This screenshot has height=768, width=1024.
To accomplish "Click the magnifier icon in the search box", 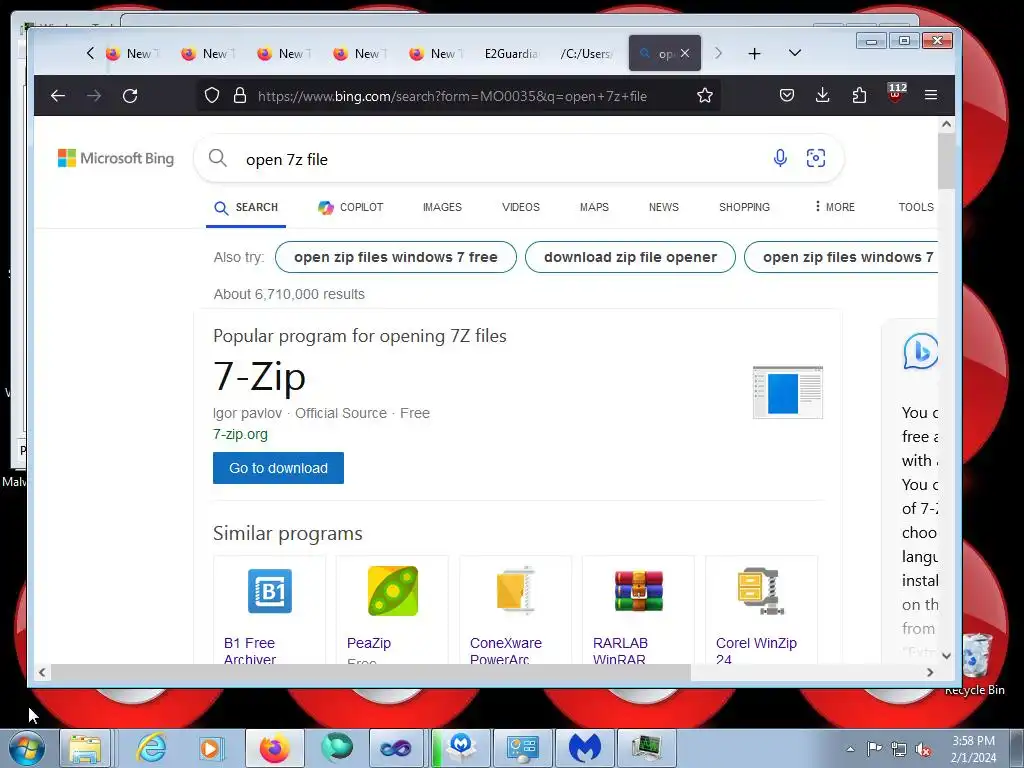I will (217, 158).
